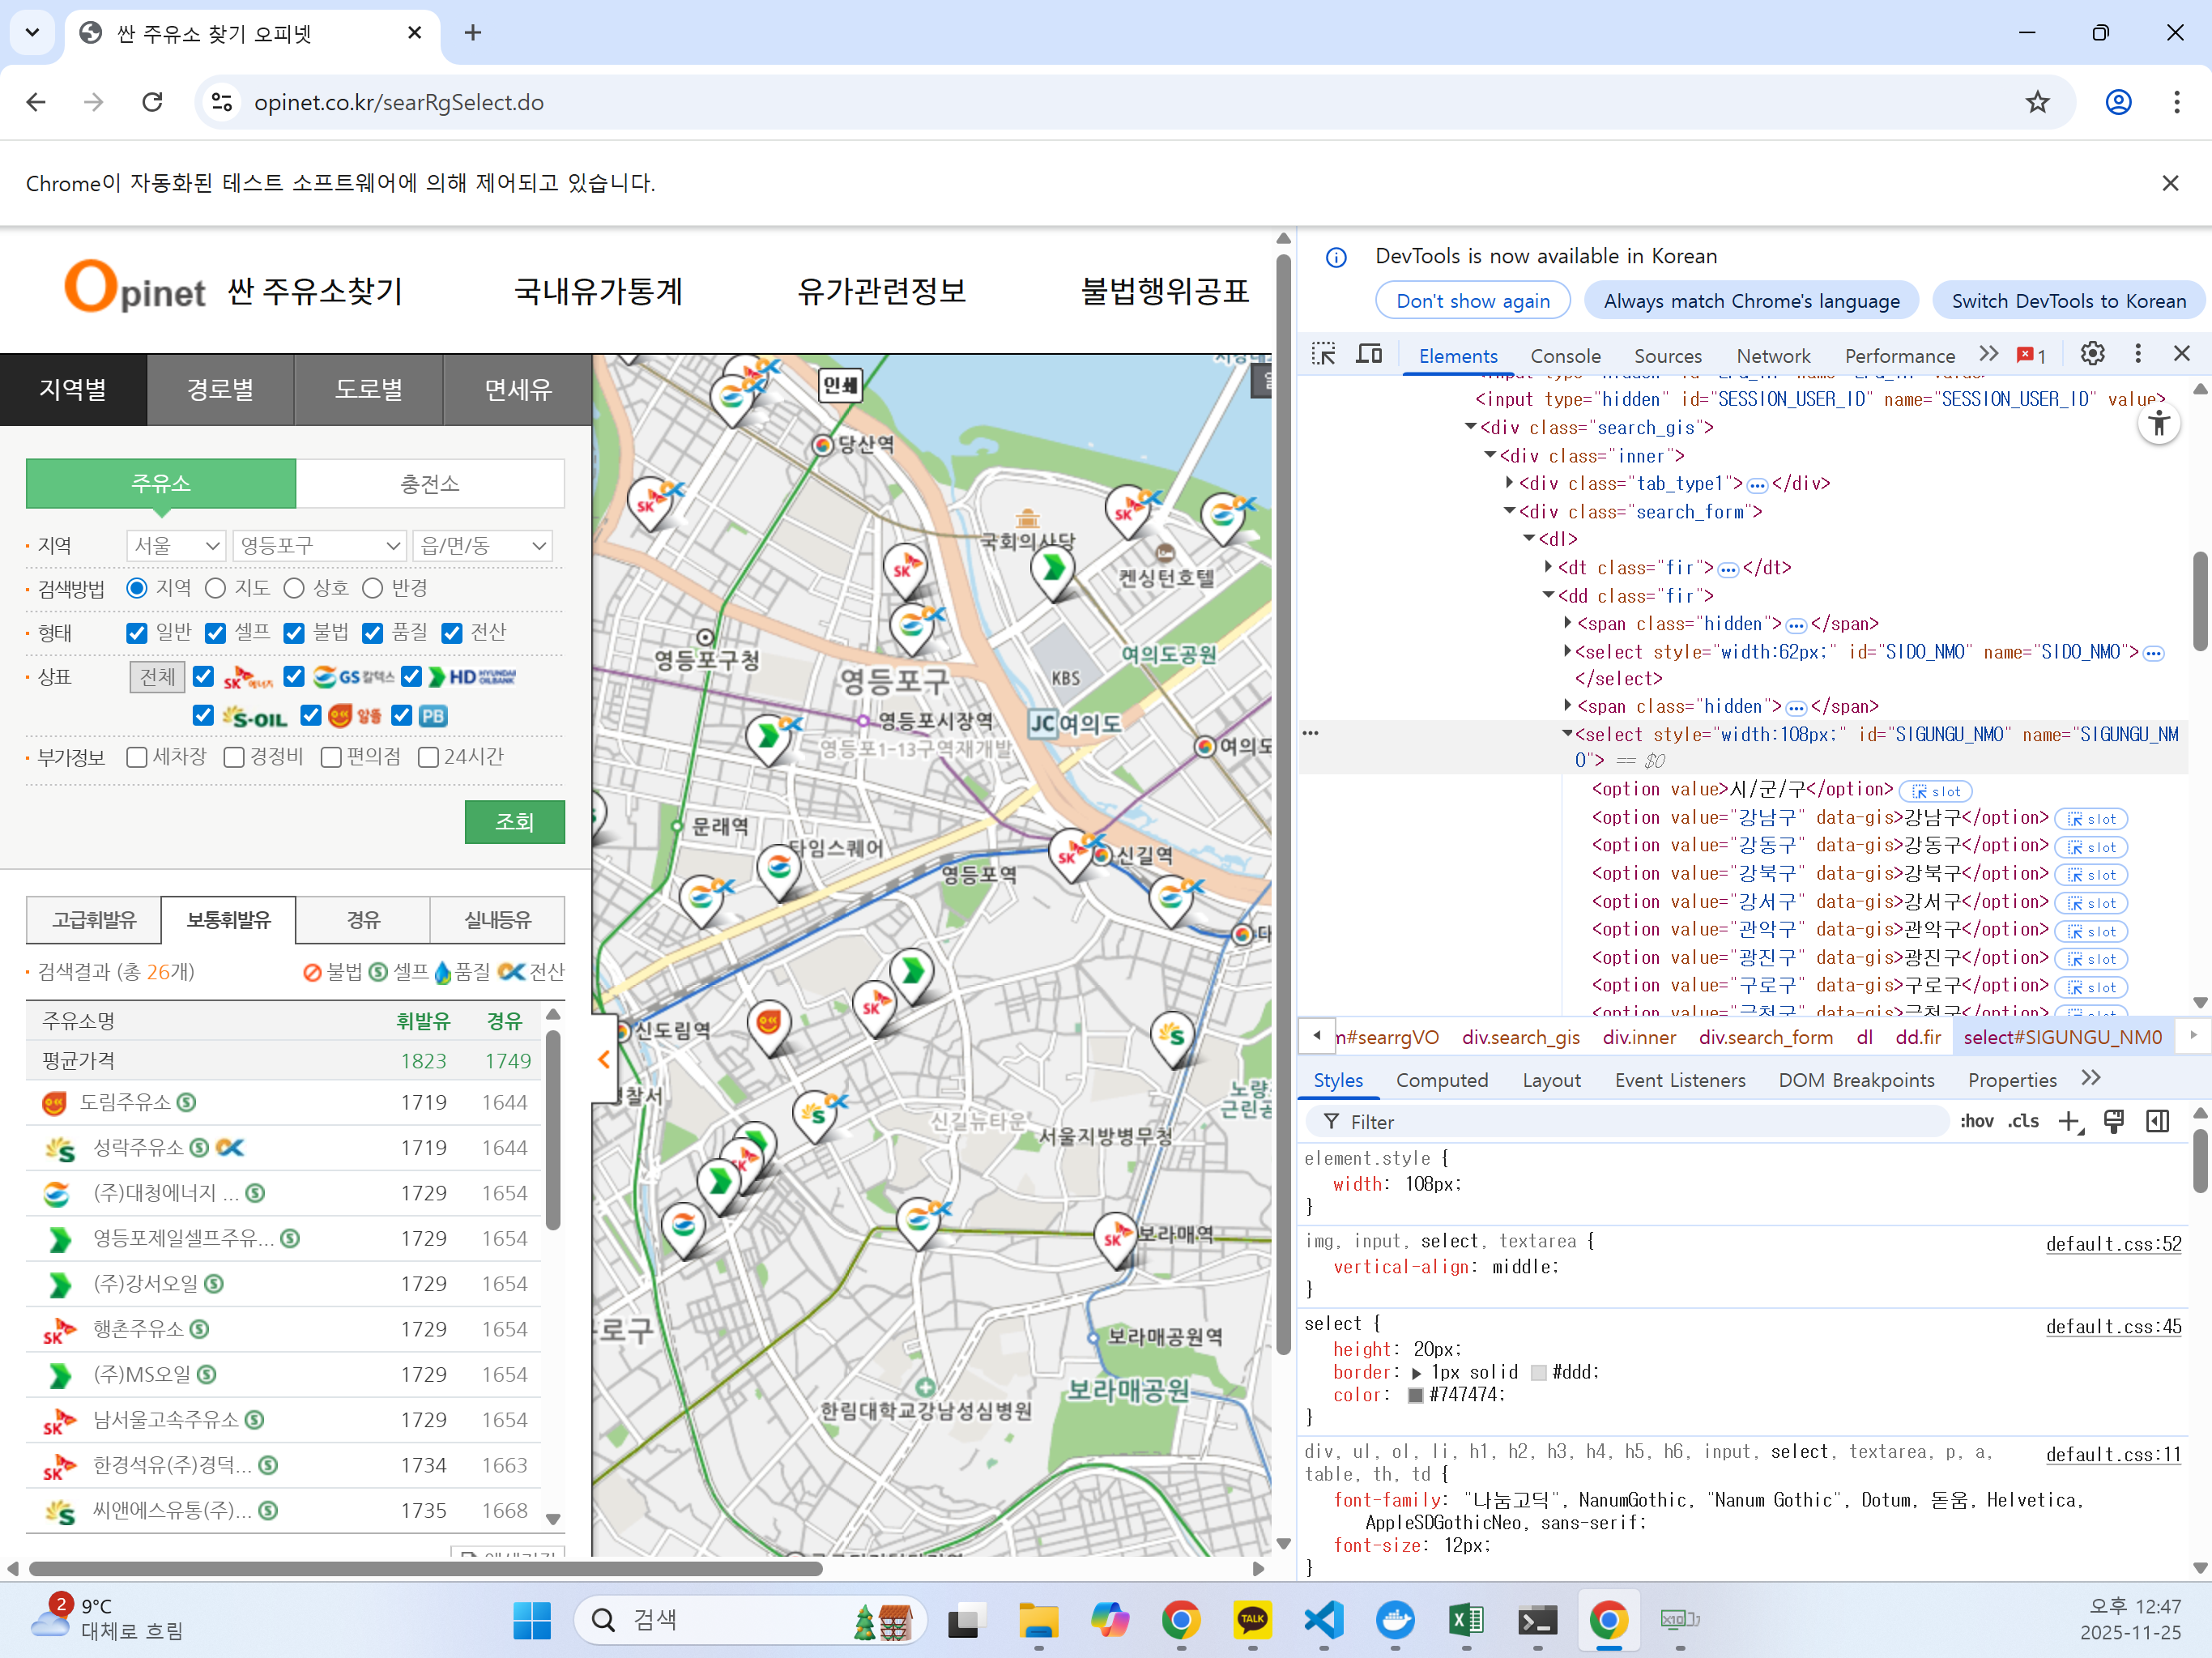Viewport: 2212px width, 1658px height.
Task: Open the Console tab in DevTools
Action: click(x=1565, y=356)
